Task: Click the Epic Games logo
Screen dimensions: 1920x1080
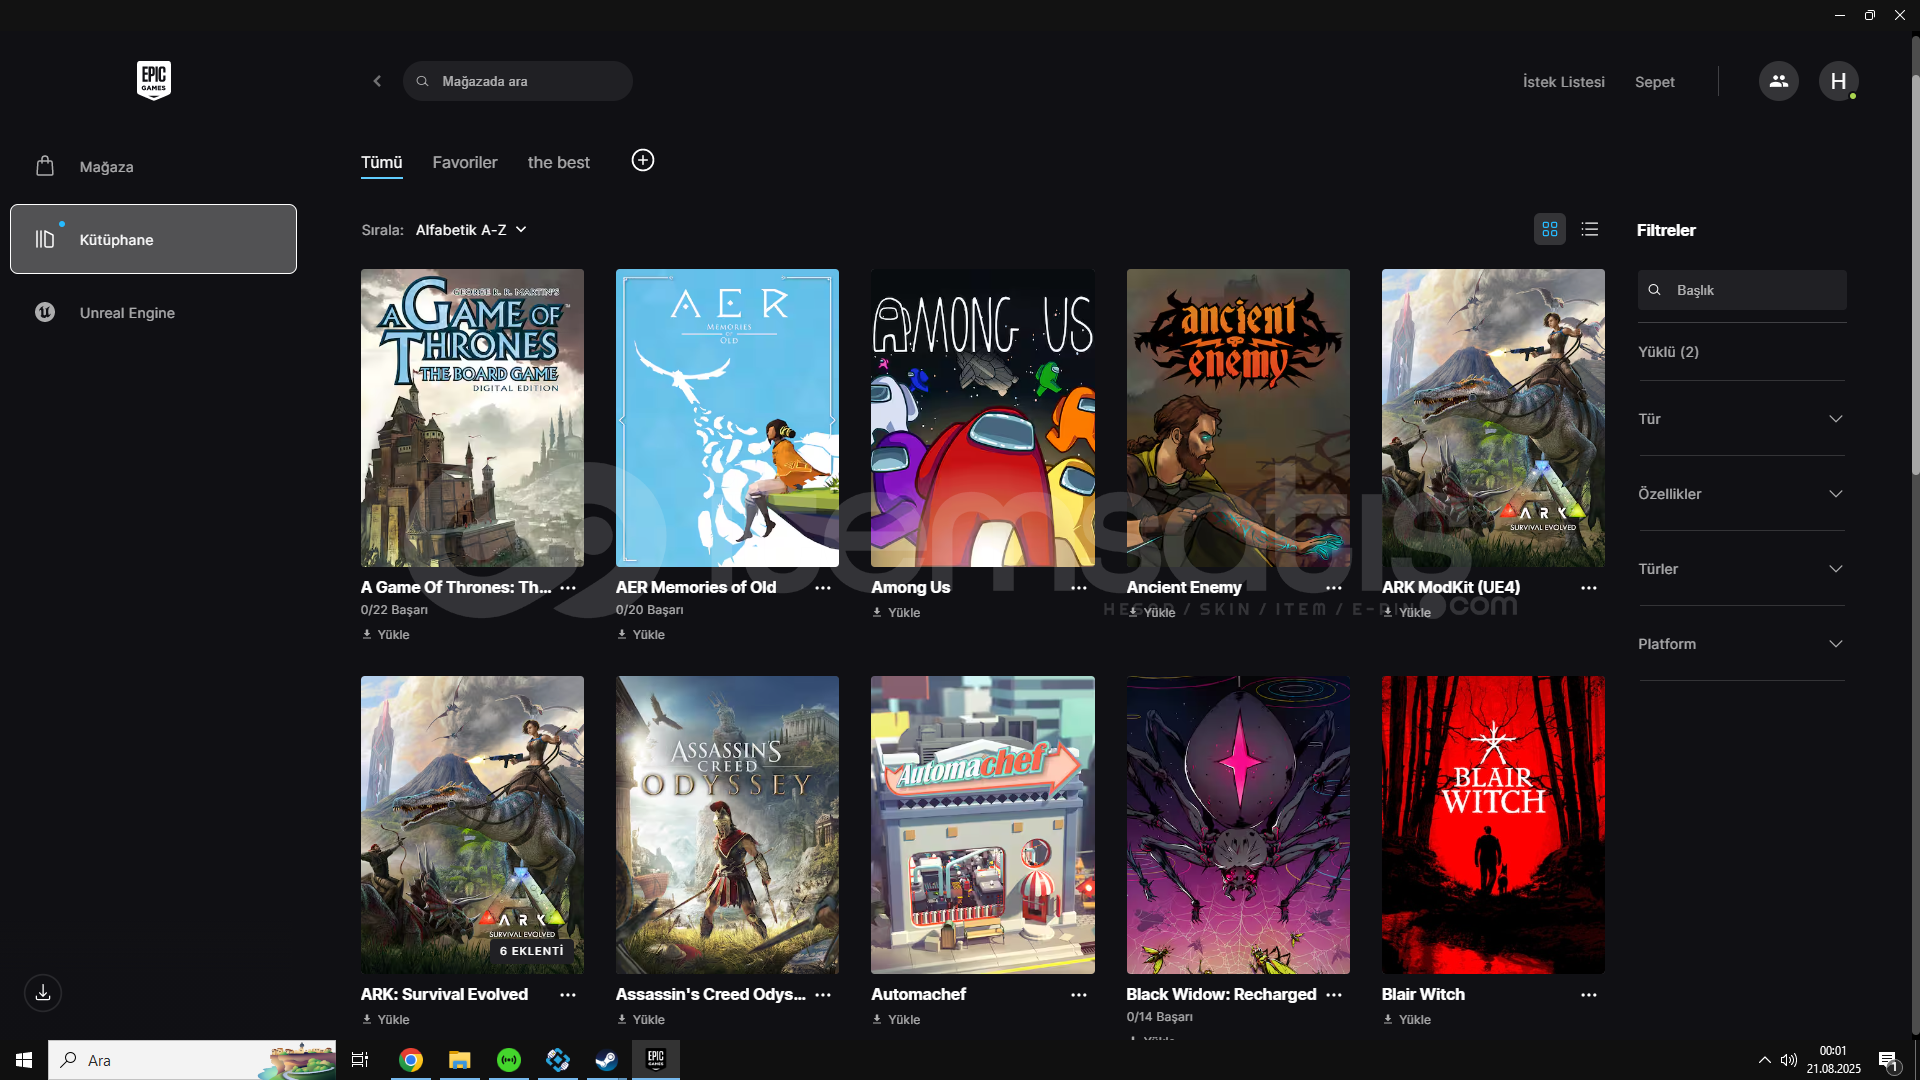Action: point(154,81)
